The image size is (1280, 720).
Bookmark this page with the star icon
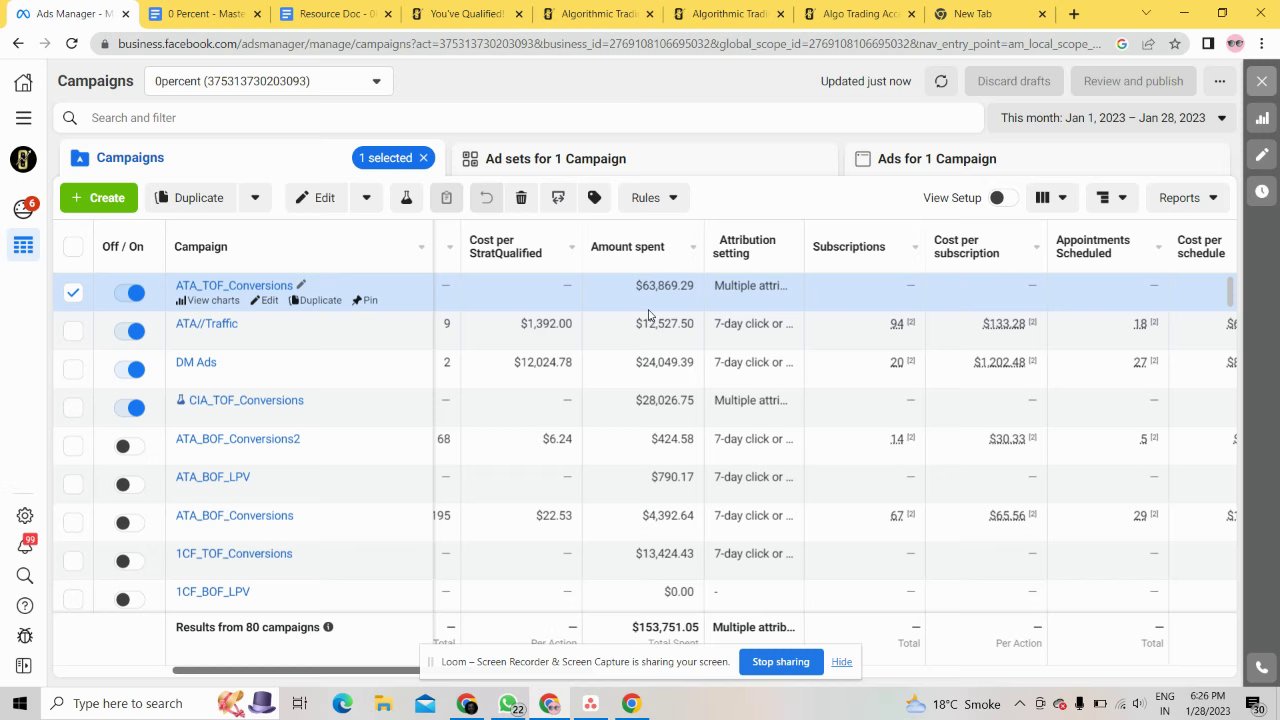(1175, 44)
